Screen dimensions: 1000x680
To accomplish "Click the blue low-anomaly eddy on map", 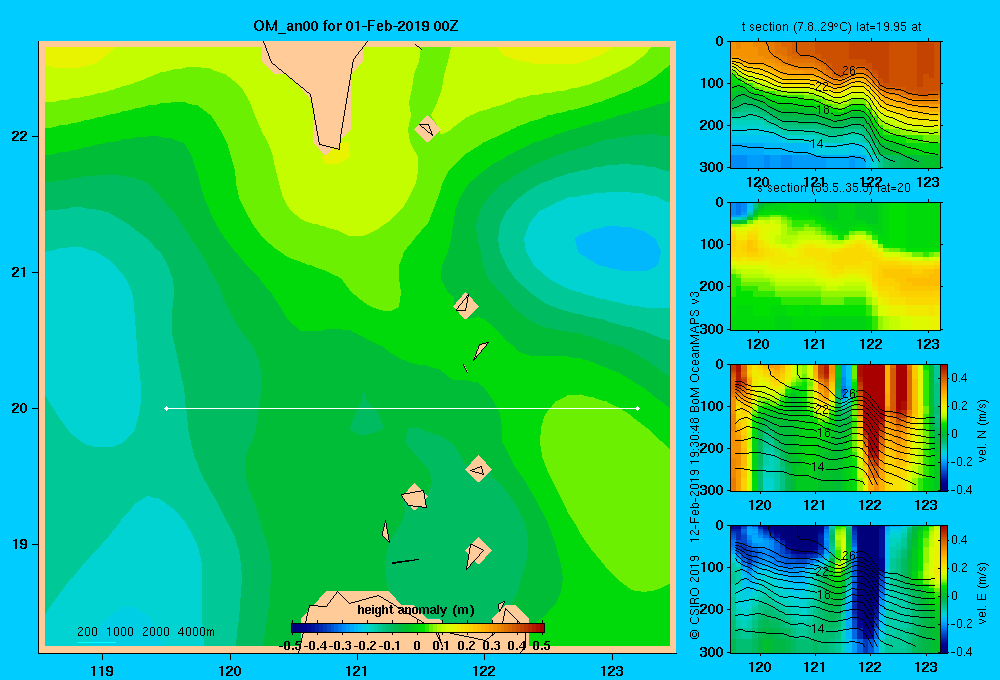I will (x=617, y=249).
